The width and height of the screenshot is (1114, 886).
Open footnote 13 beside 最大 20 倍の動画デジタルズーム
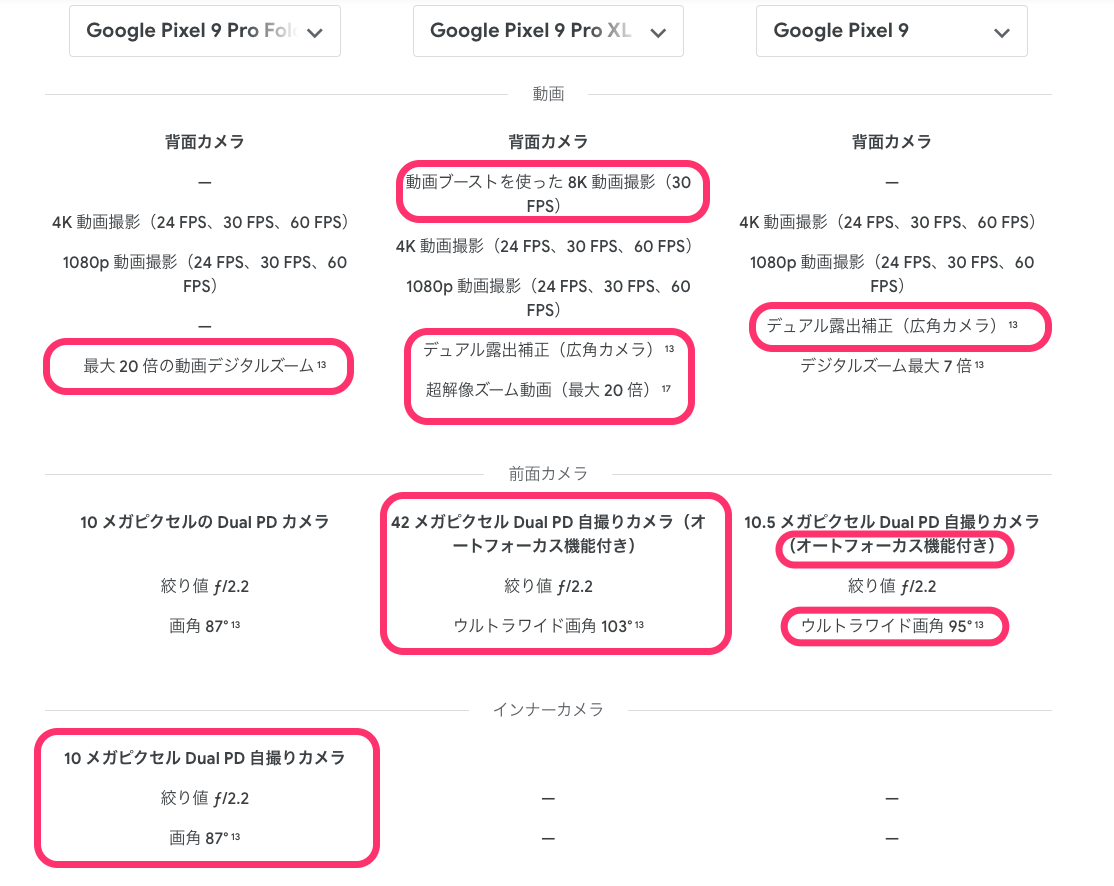(322, 364)
